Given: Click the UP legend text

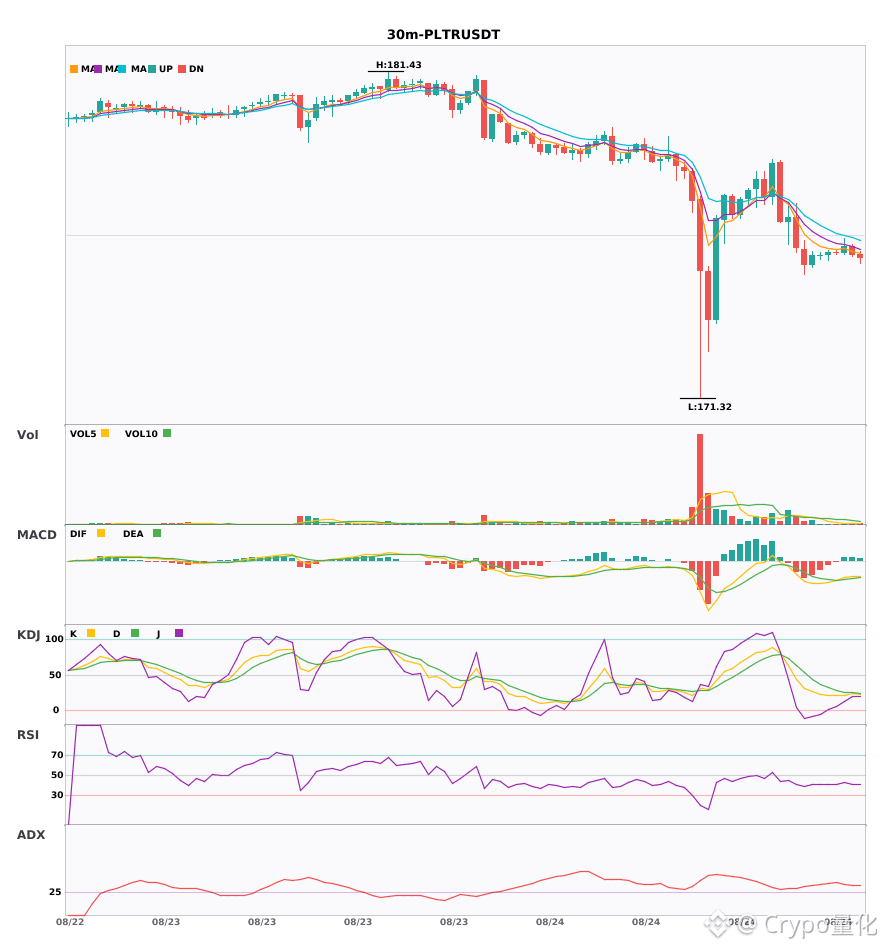Looking at the screenshot, I should point(166,69).
